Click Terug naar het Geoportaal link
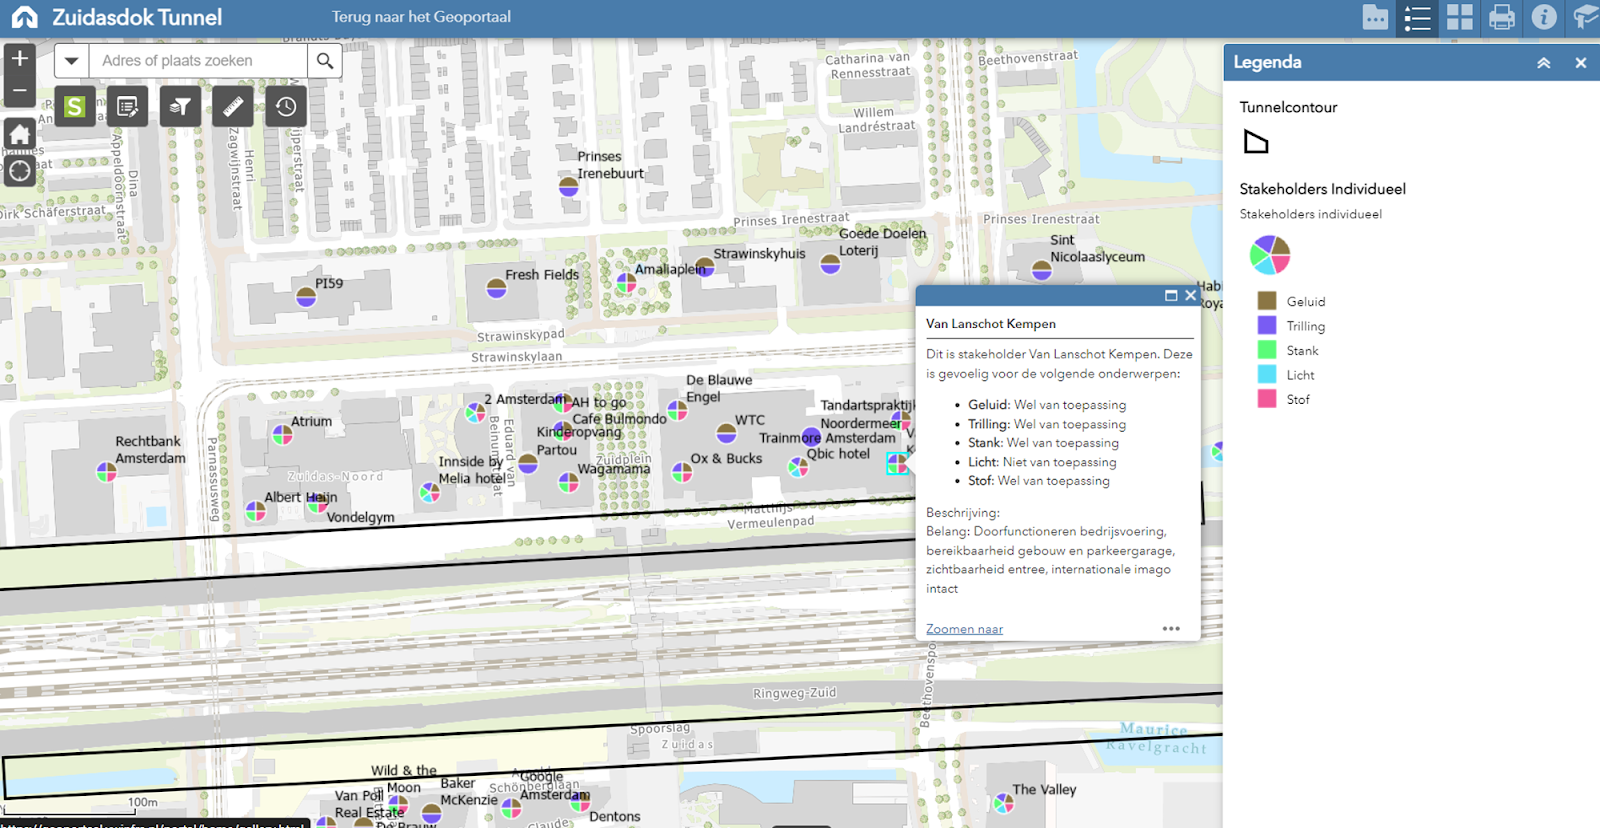 point(421,17)
